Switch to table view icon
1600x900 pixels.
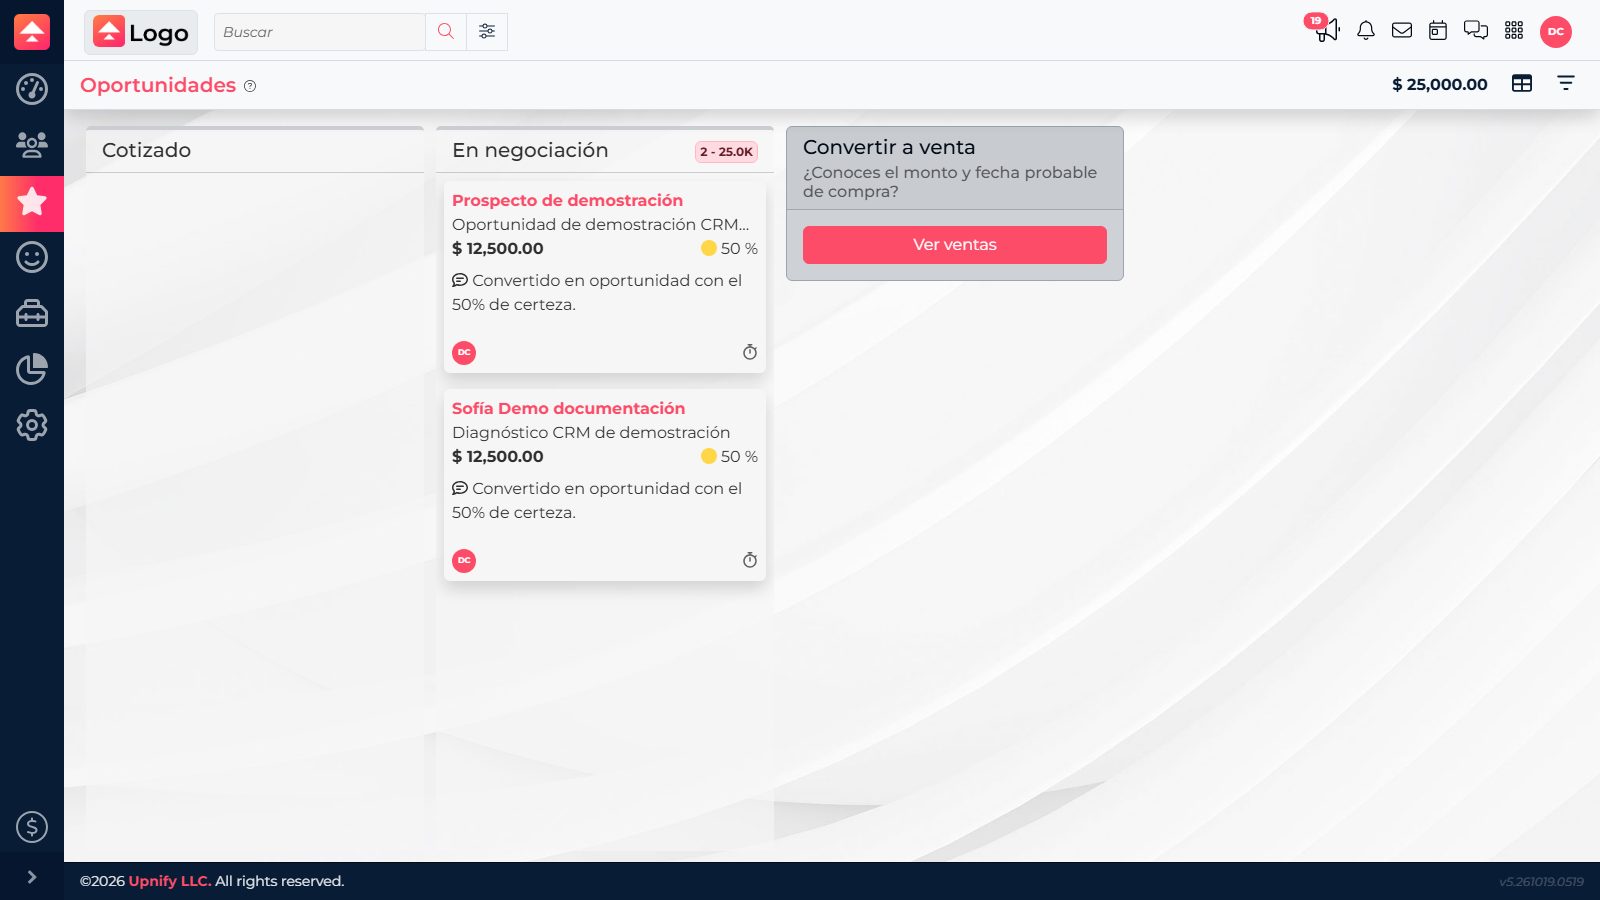click(x=1522, y=84)
